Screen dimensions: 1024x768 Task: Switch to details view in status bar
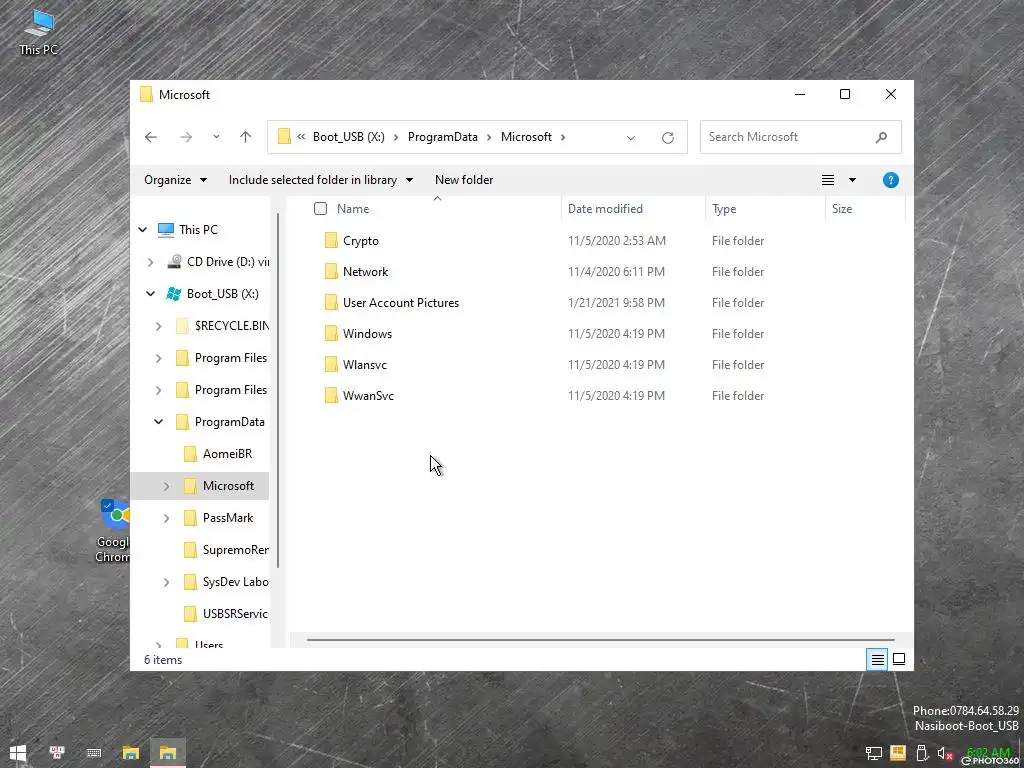click(x=877, y=660)
